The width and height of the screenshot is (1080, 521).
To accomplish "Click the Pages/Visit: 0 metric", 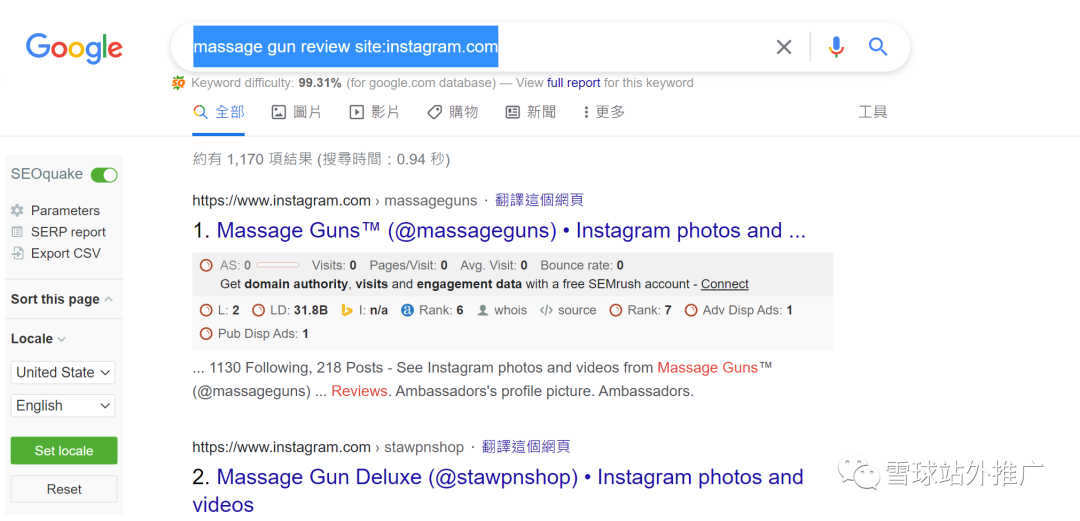I will coord(408,265).
